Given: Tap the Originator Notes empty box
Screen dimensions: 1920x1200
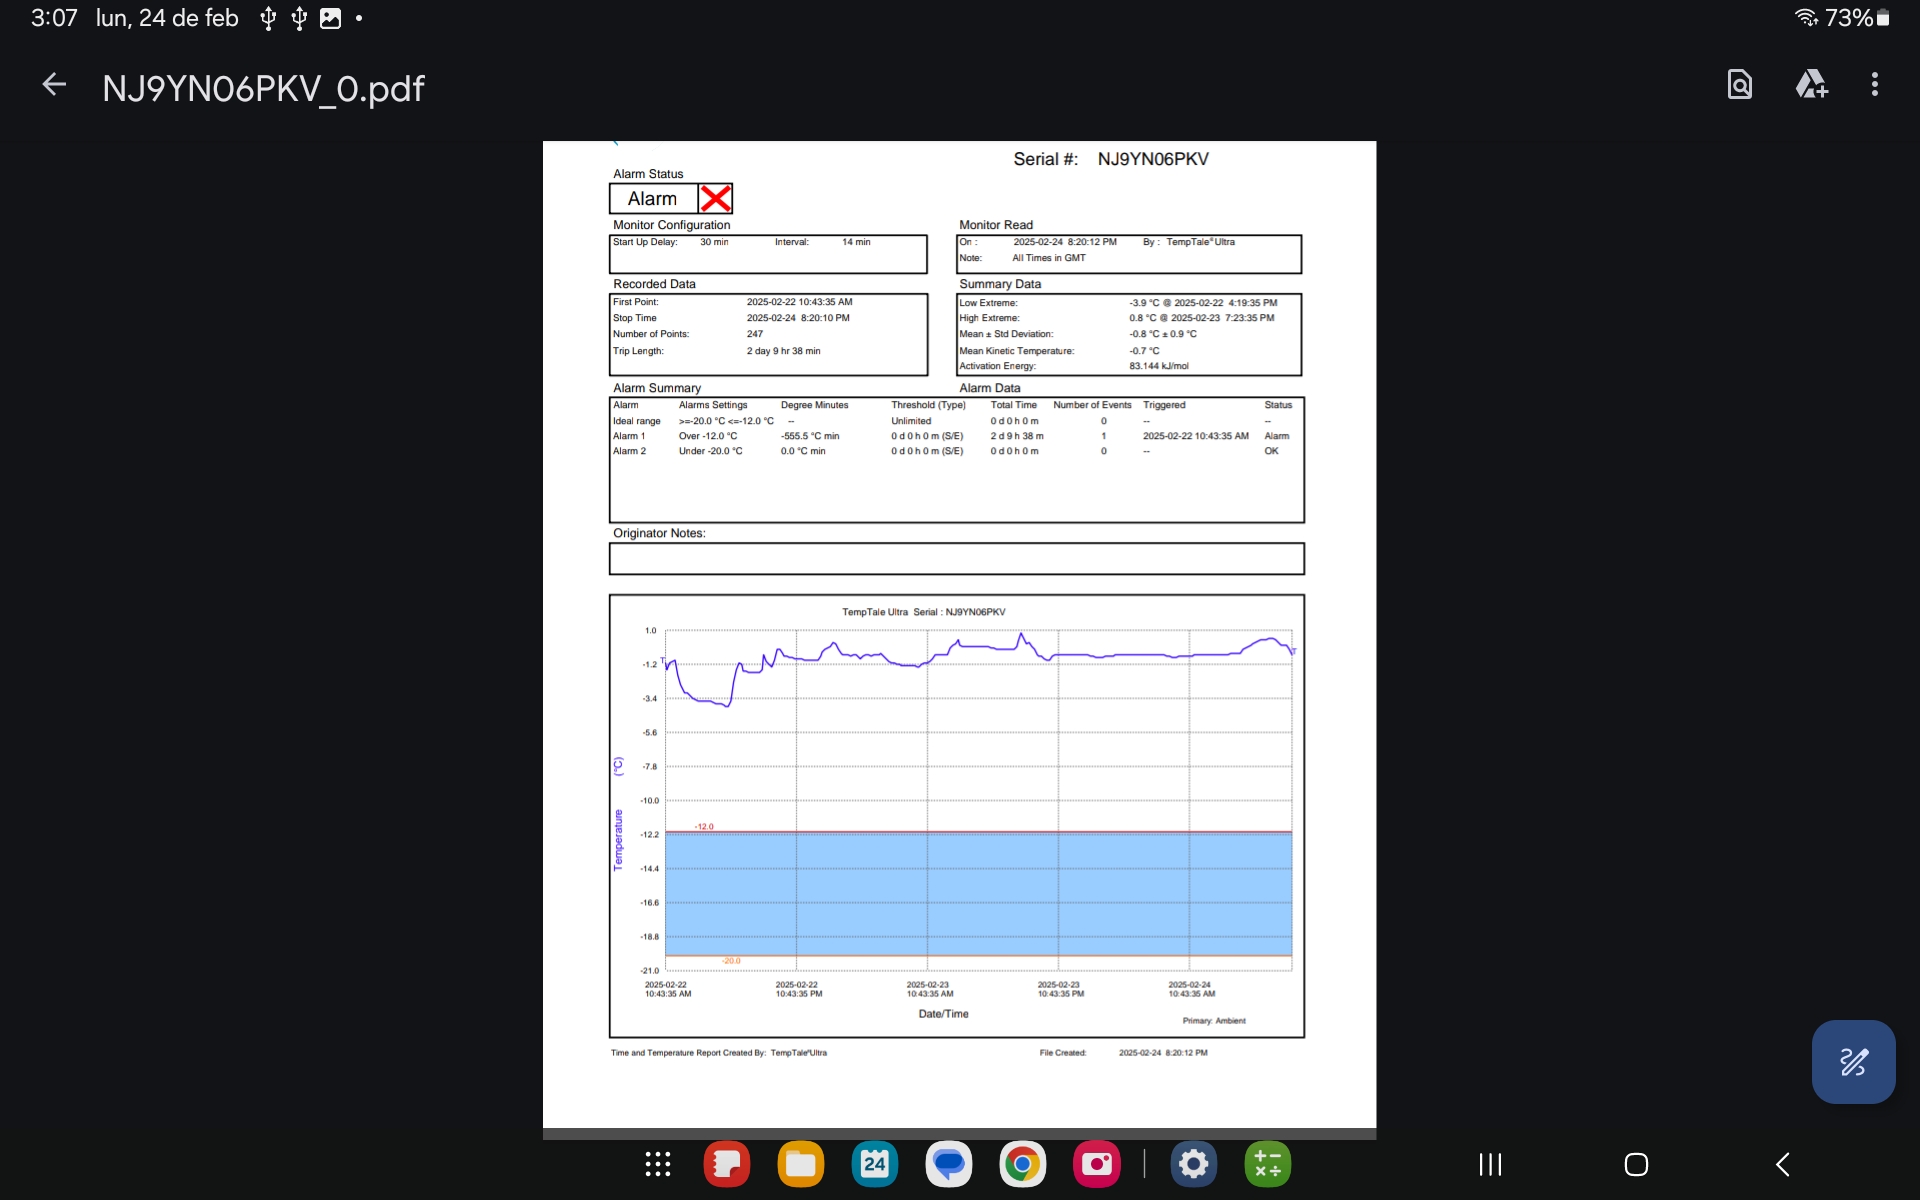Looking at the screenshot, I should [957, 559].
